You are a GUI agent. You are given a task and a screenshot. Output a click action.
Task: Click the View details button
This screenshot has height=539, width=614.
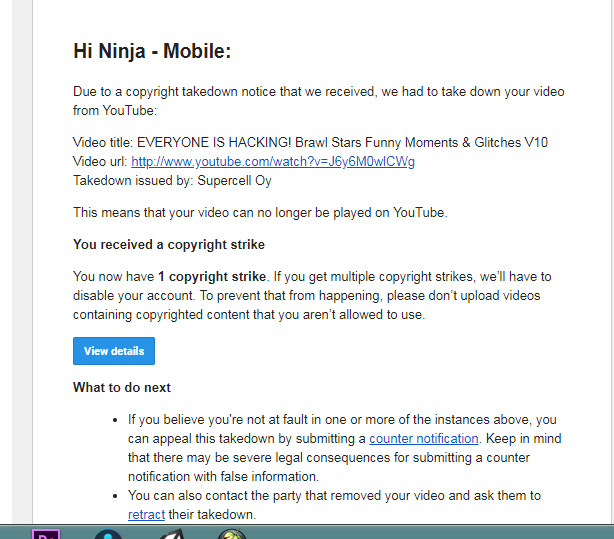click(x=114, y=351)
